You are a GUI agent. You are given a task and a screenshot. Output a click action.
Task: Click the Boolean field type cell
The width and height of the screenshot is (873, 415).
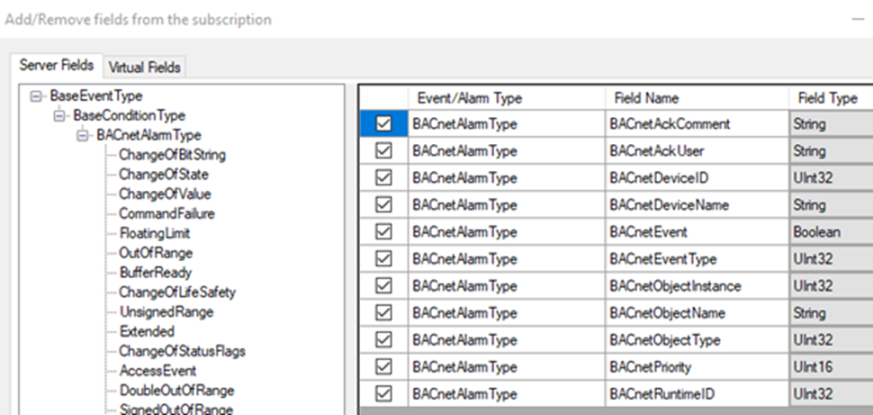(831, 232)
